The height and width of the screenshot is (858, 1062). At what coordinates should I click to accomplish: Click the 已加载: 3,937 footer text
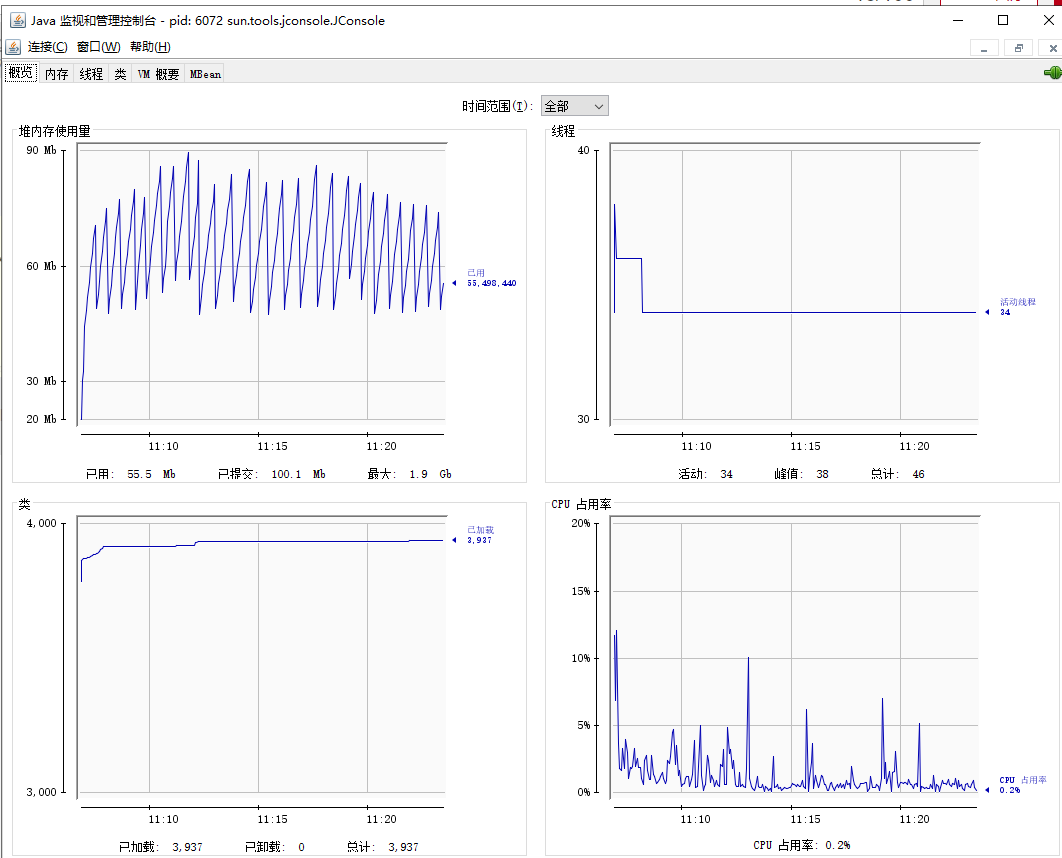tap(161, 846)
